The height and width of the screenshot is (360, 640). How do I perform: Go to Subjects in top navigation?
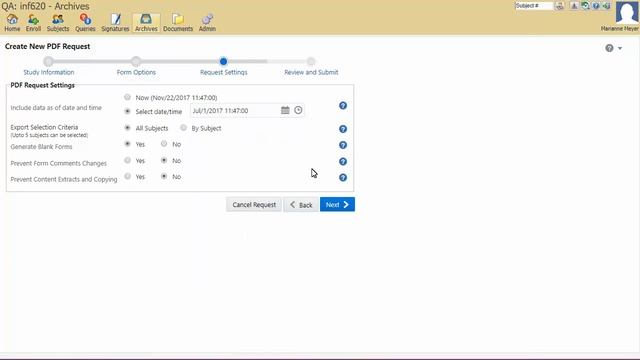coord(58,22)
